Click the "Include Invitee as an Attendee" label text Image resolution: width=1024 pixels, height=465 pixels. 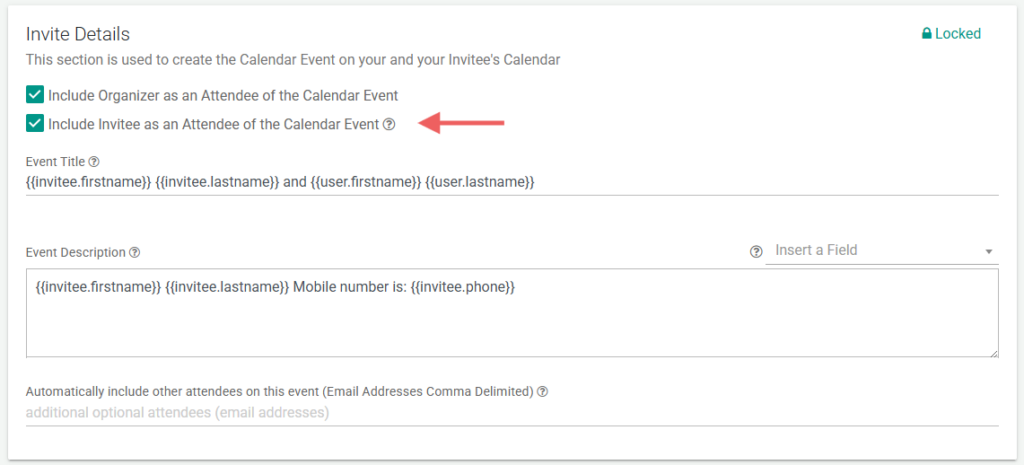click(214, 125)
